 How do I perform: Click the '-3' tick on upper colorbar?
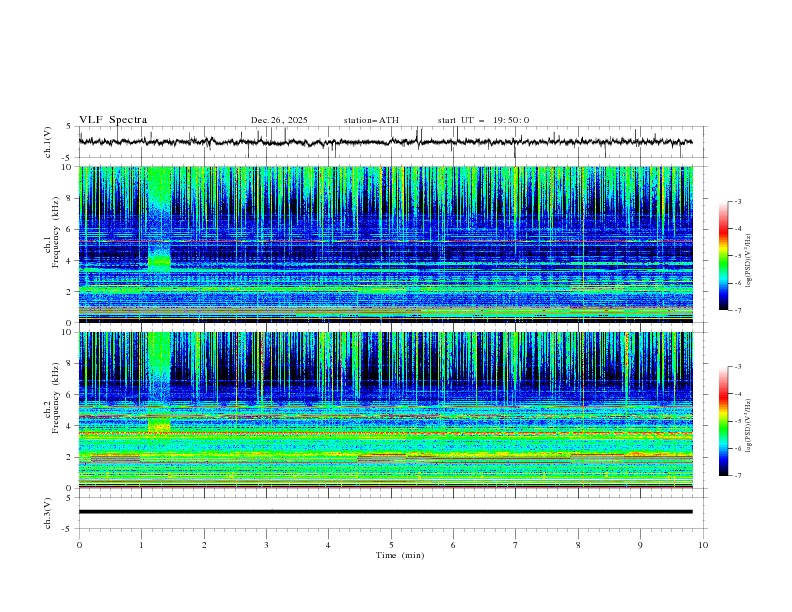click(737, 201)
